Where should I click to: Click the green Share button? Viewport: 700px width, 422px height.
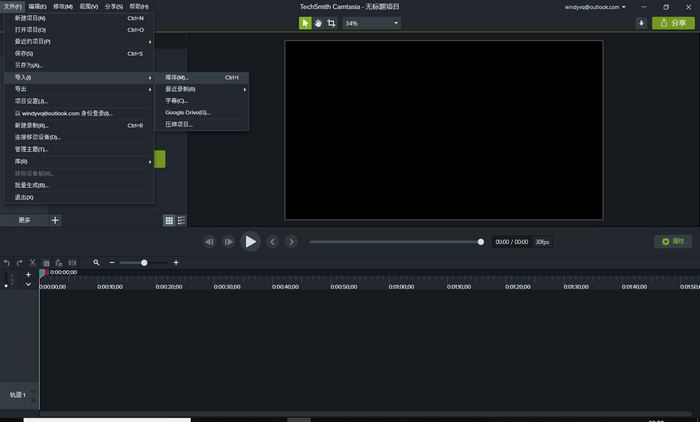(x=673, y=23)
